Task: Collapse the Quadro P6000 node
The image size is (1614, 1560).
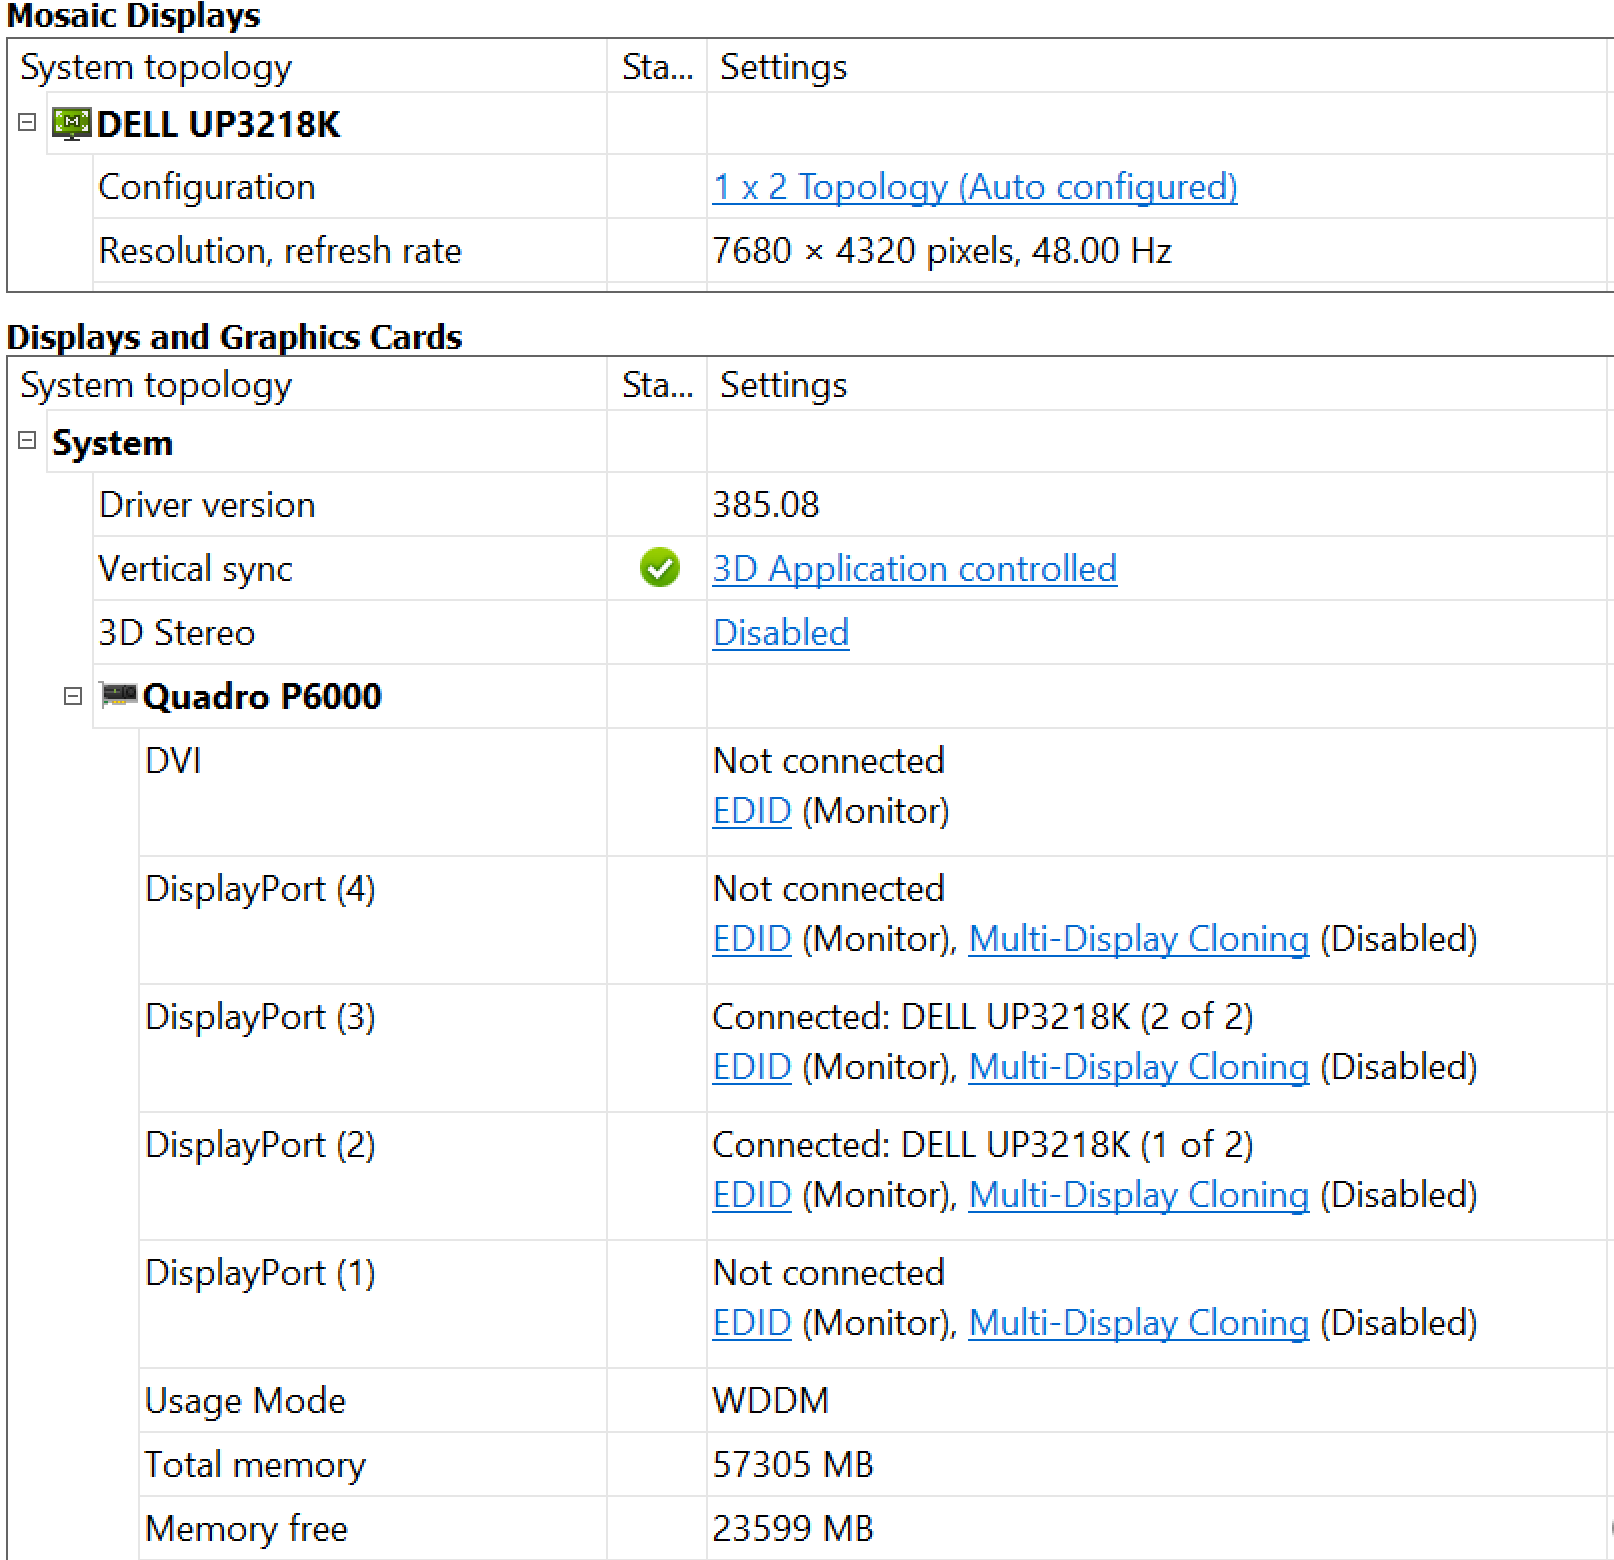Action: pos(73,695)
